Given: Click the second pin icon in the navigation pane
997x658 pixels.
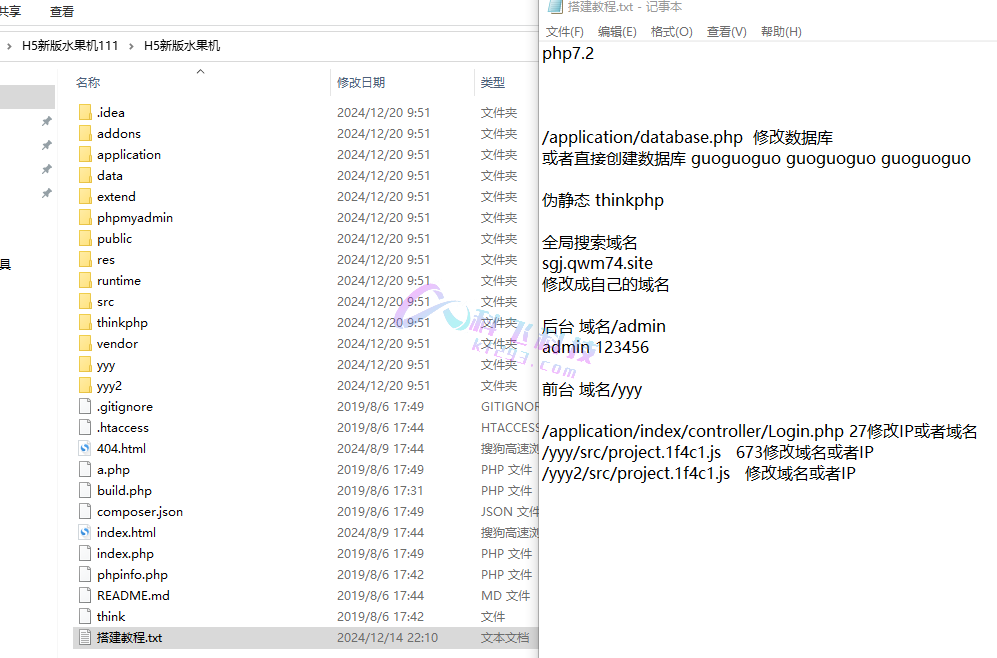Looking at the screenshot, I should pyautogui.click(x=46, y=145).
